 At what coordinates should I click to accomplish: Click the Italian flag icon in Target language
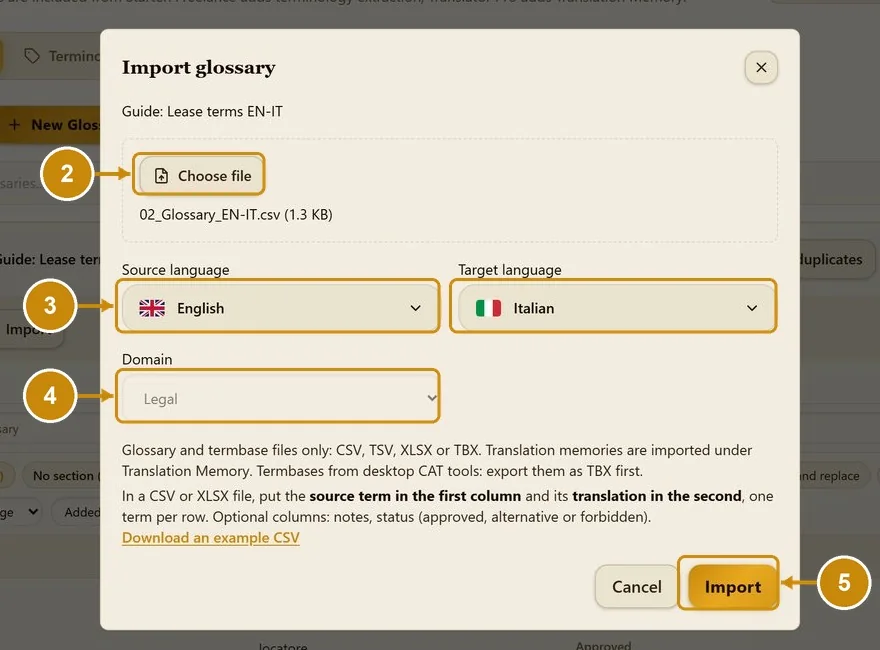click(x=488, y=308)
